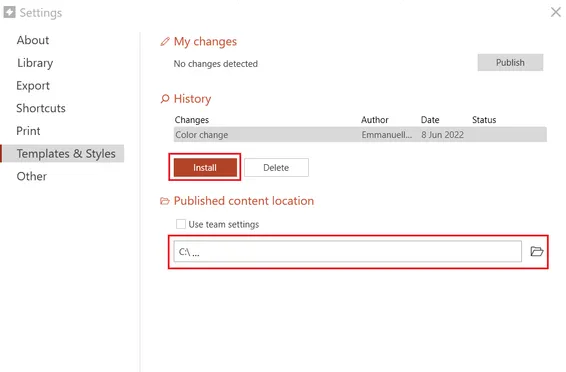This screenshot has height=372, width=566.
Task: Click the Install button
Action: (205, 167)
